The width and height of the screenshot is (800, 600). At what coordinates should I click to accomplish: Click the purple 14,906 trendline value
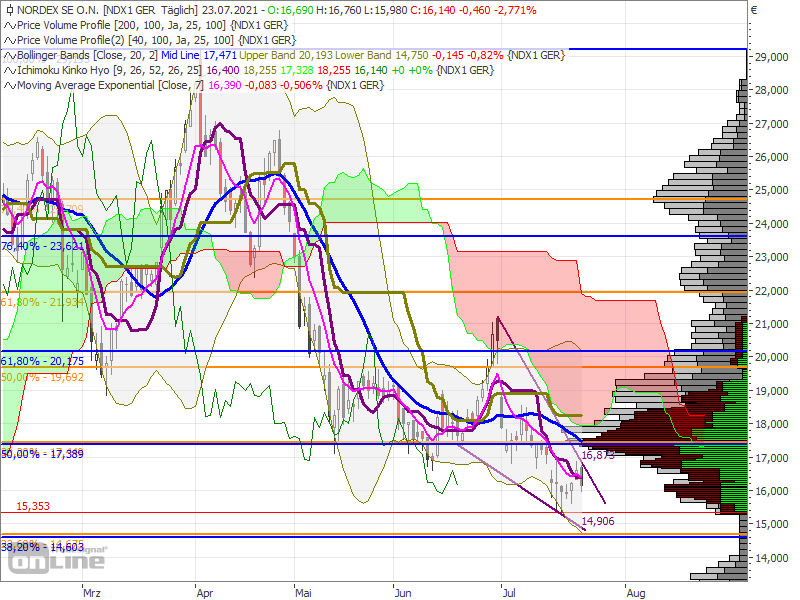[598, 521]
